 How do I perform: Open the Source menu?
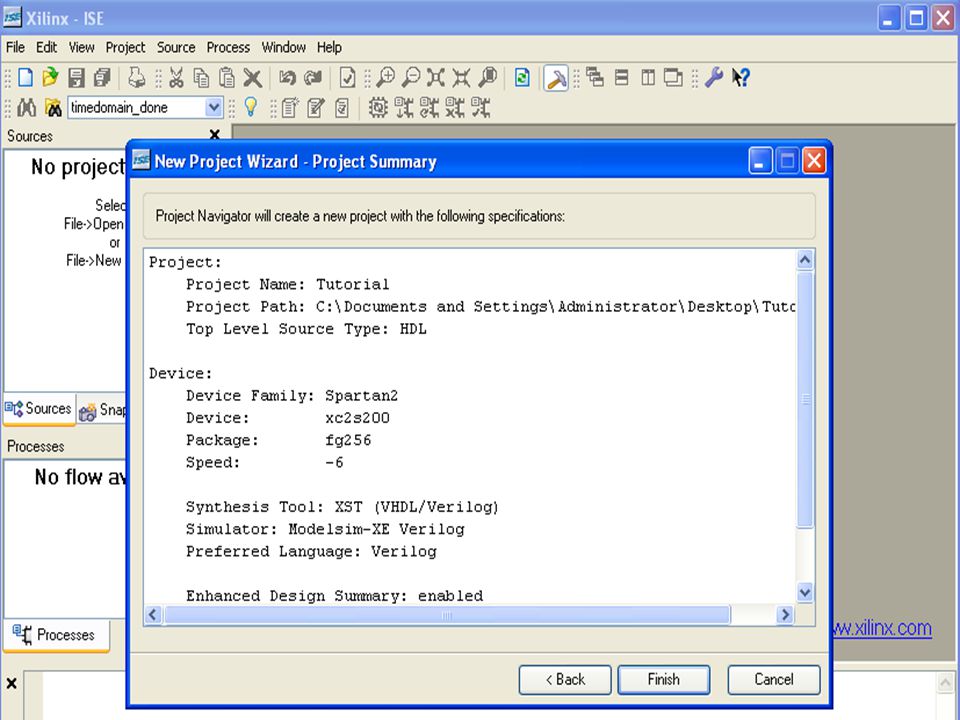tap(176, 47)
